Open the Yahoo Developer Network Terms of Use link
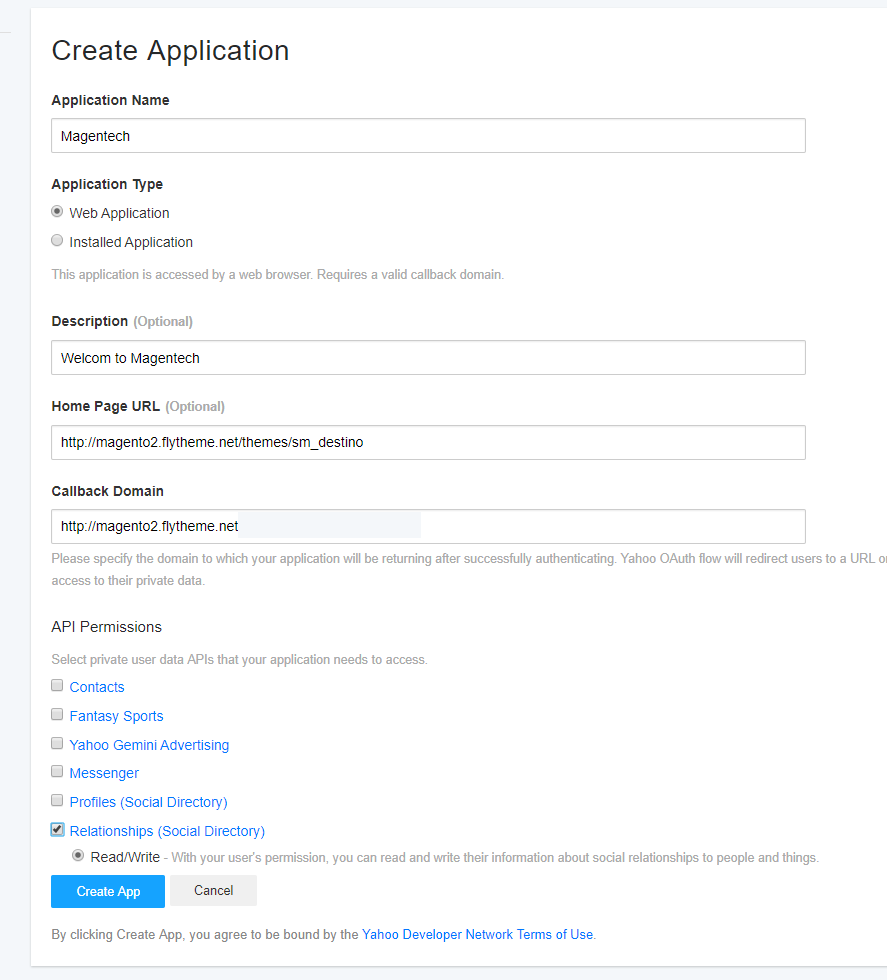This screenshot has width=887, height=980. click(x=478, y=934)
